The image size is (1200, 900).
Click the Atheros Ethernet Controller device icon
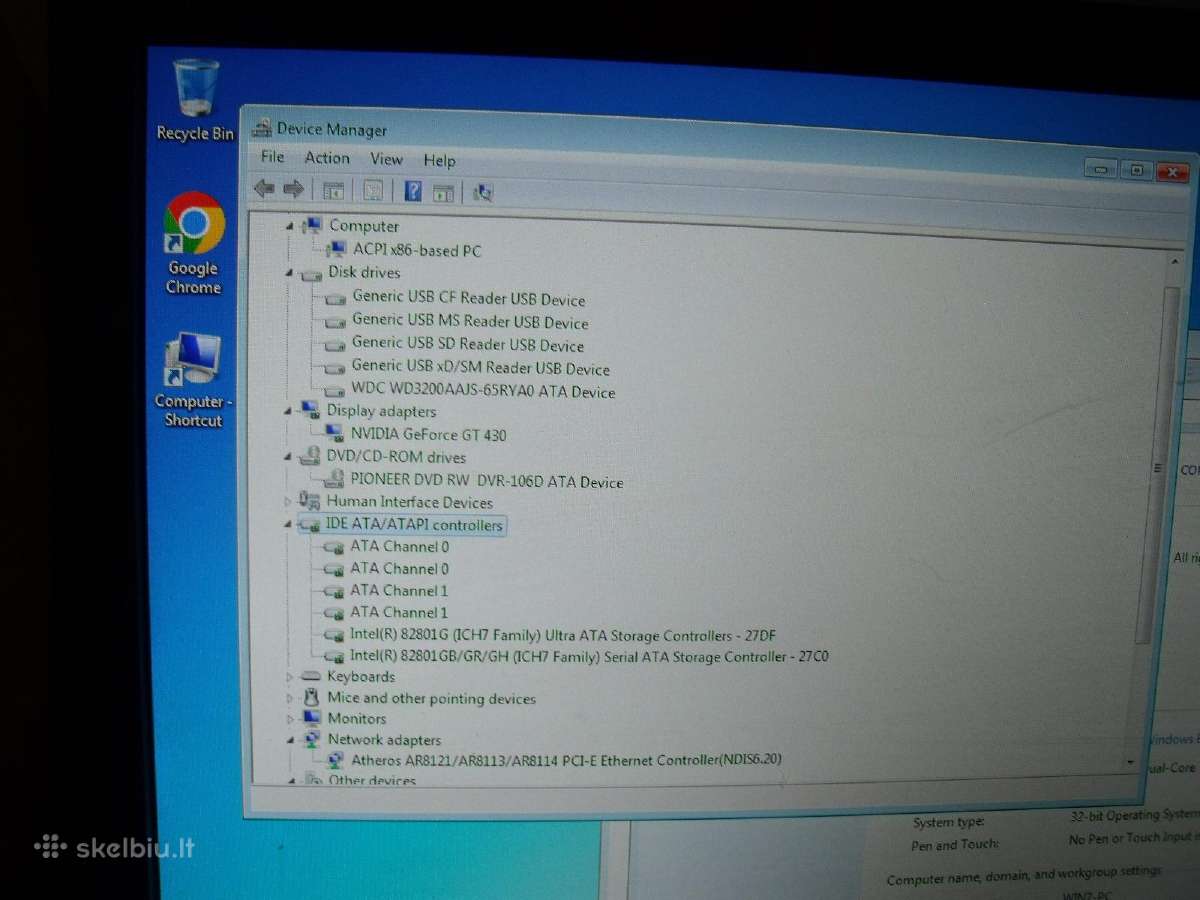(x=335, y=760)
